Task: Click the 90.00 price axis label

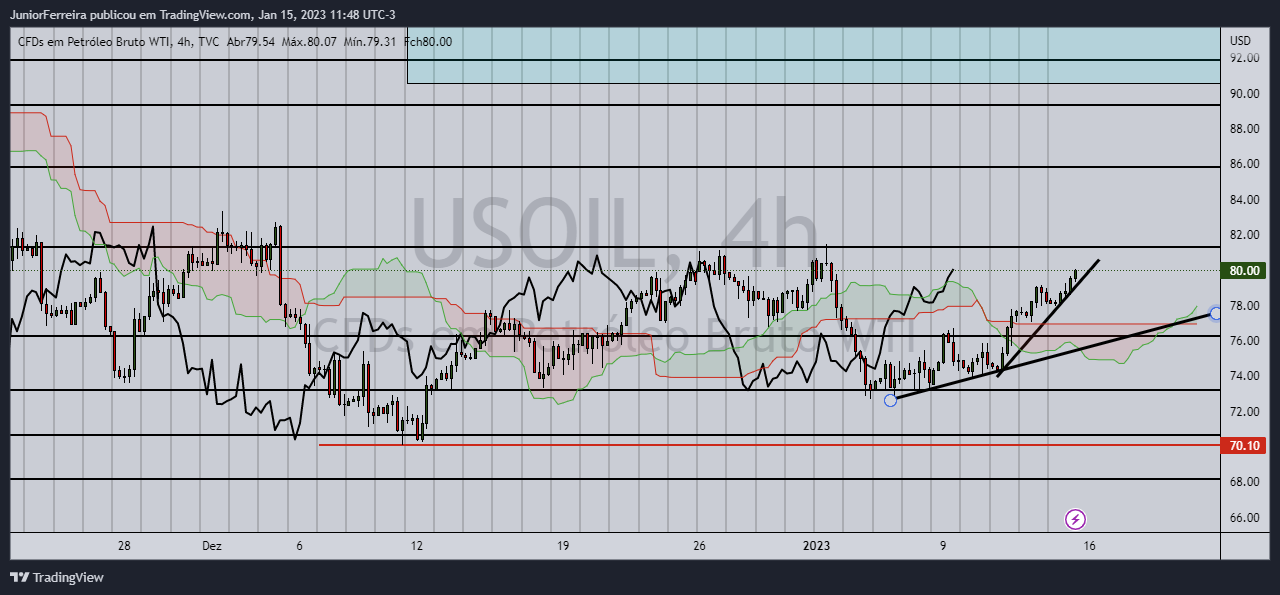Action: [x=1244, y=94]
